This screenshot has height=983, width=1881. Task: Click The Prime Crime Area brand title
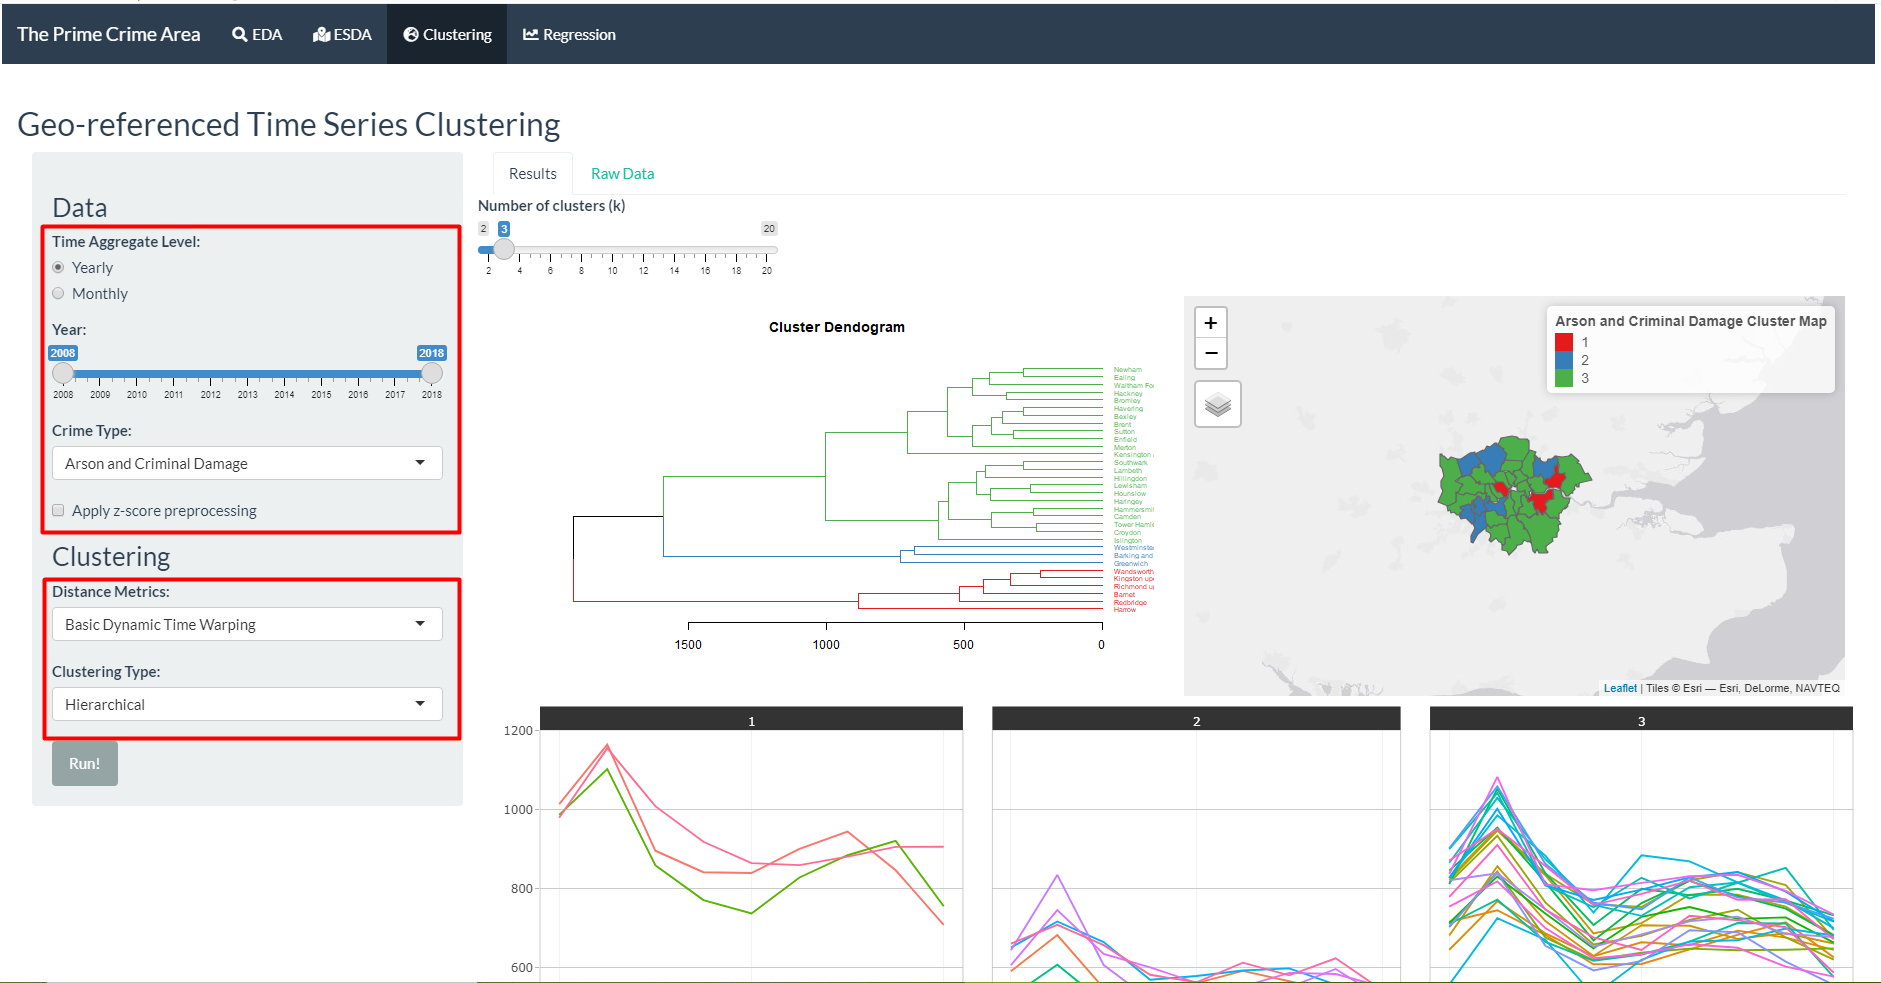pyautogui.click(x=109, y=35)
